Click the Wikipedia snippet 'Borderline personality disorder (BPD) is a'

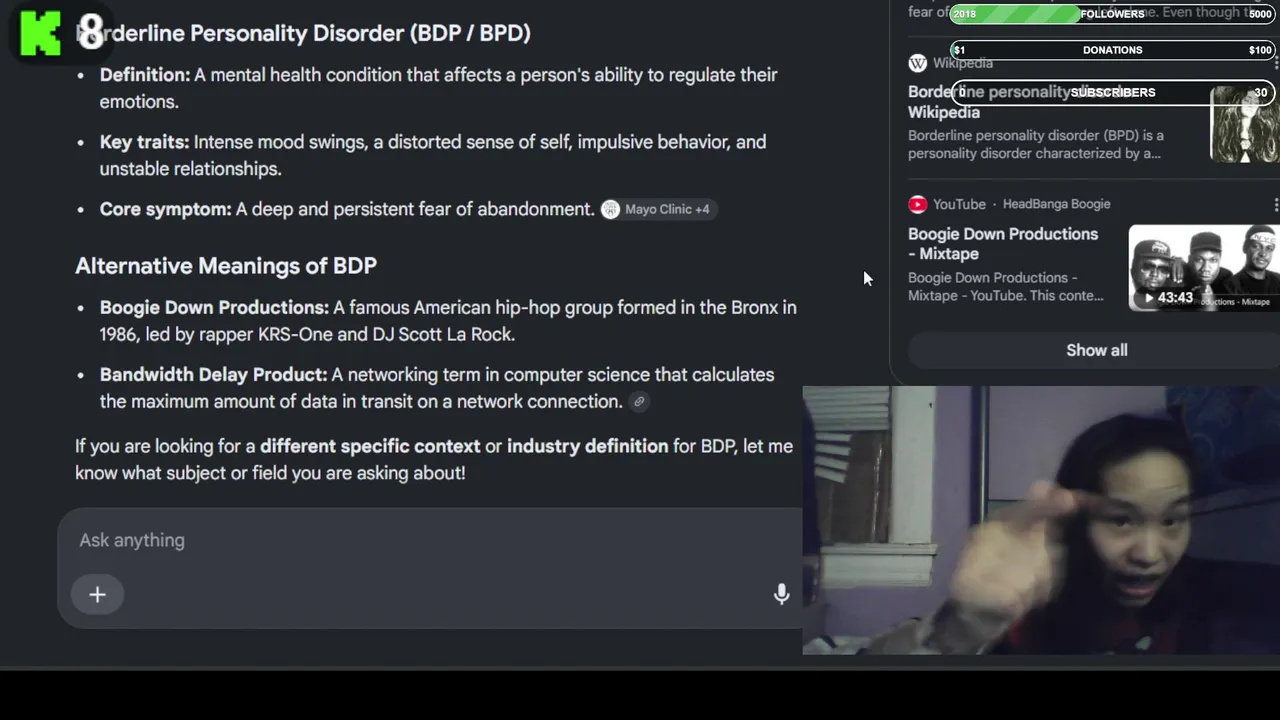point(1036,135)
